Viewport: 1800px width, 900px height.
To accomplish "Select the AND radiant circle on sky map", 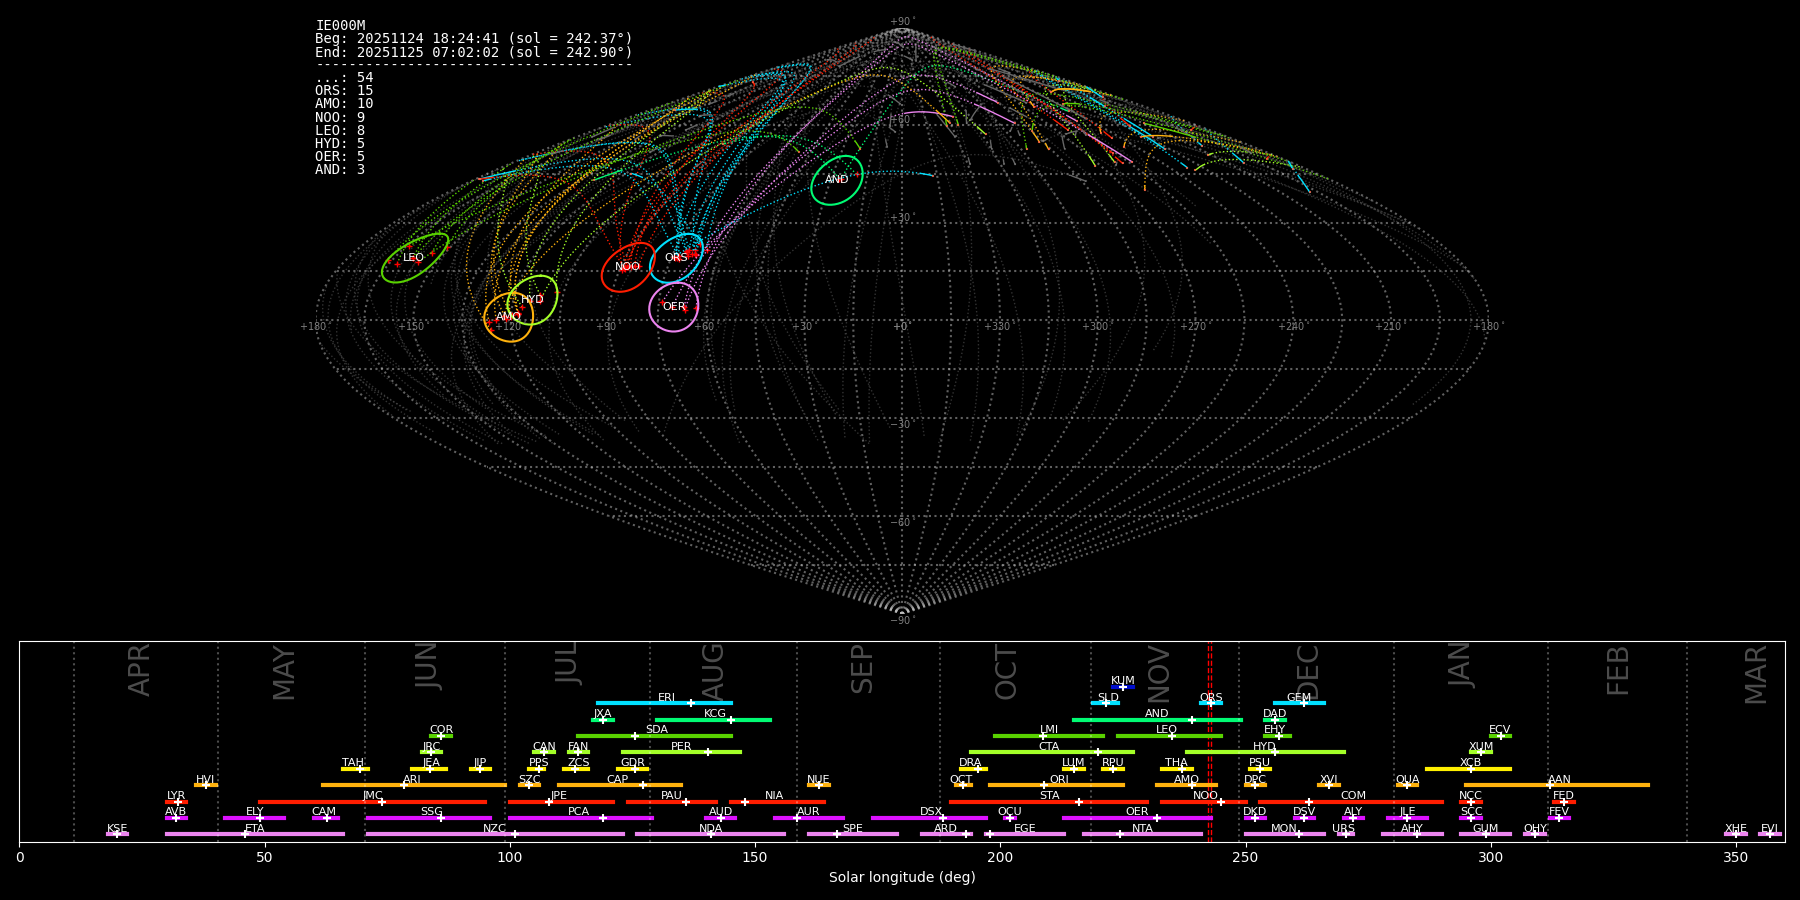I will (x=836, y=180).
